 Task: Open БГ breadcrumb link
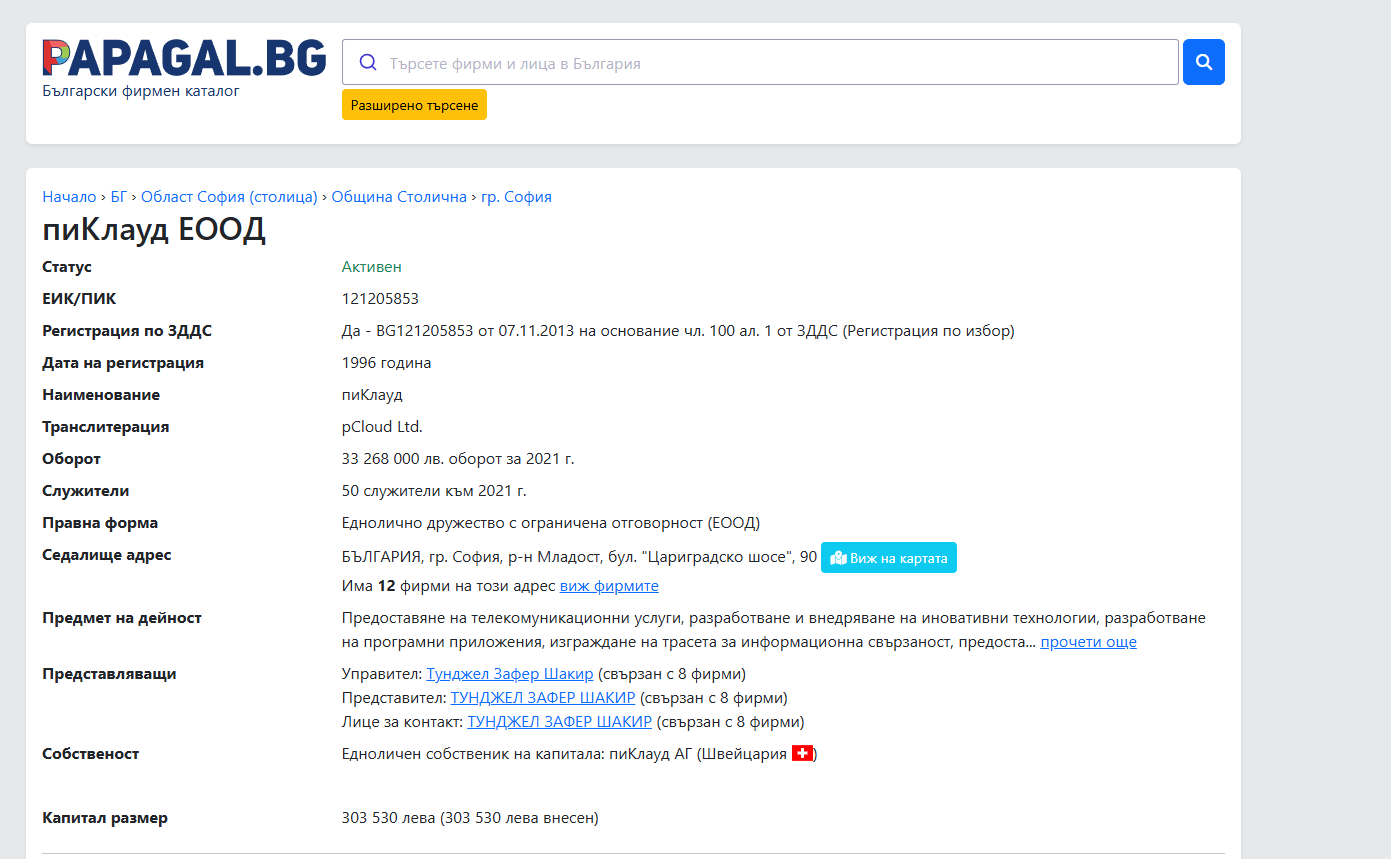119,197
